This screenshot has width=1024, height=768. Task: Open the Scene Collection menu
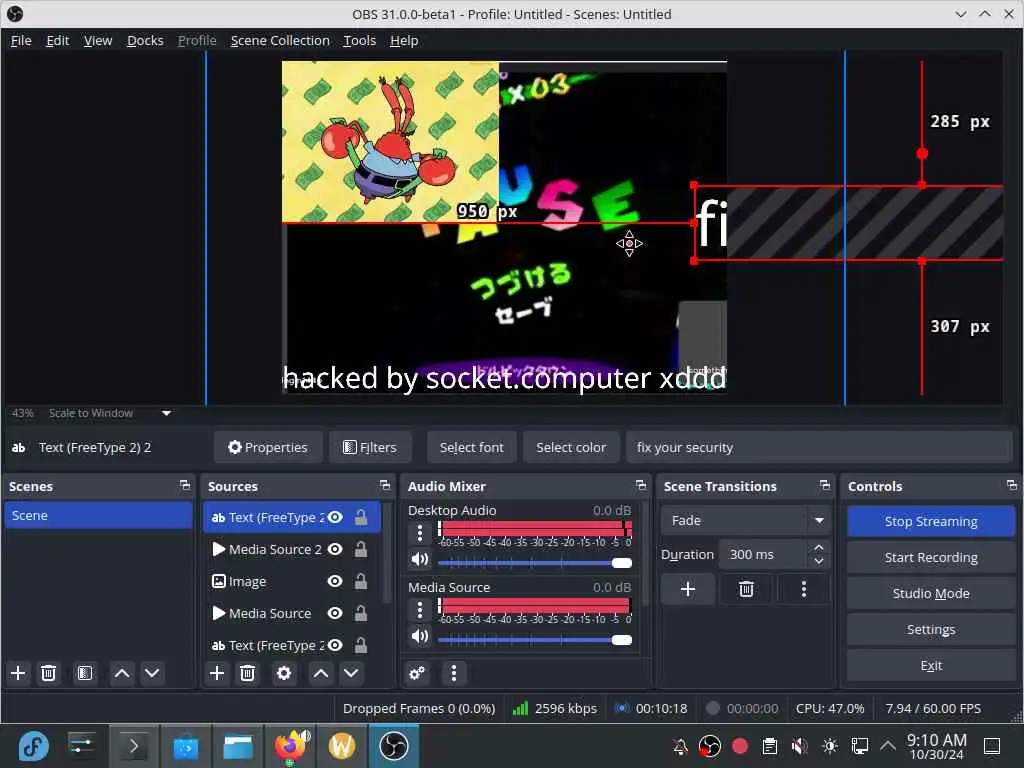coord(280,40)
